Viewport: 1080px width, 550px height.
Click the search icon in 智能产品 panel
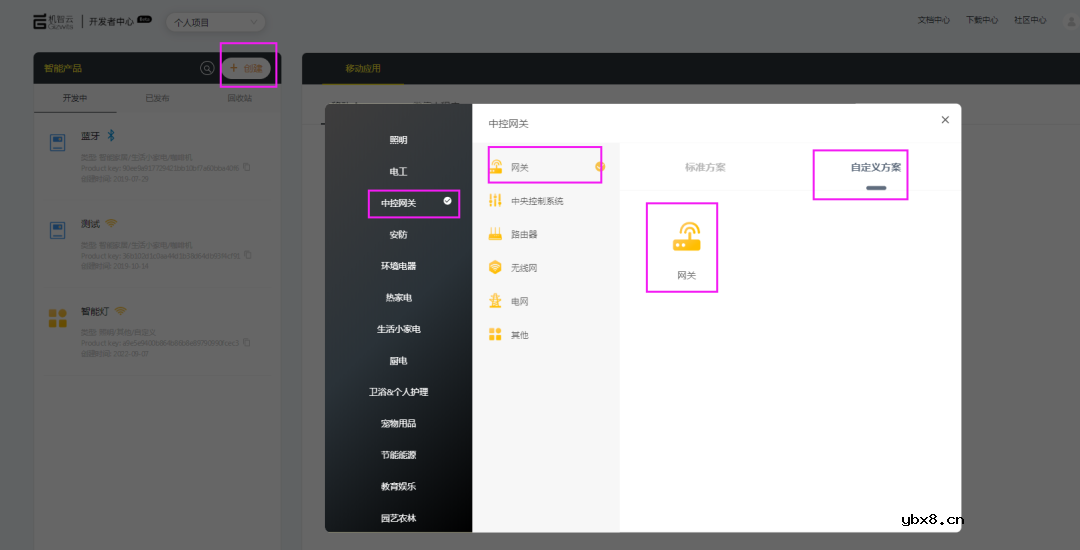207,68
